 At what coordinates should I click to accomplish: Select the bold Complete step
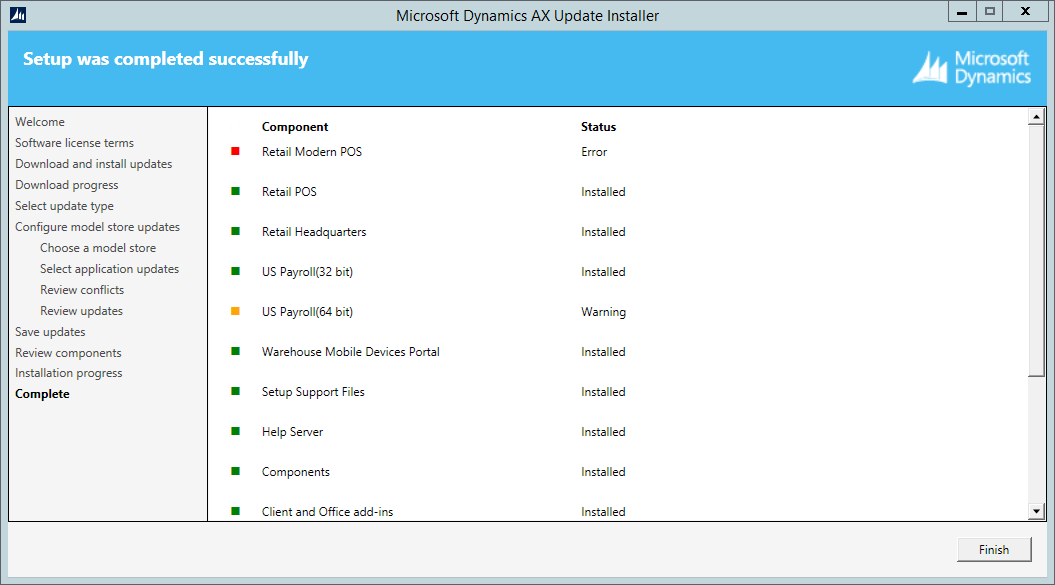[42, 394]
